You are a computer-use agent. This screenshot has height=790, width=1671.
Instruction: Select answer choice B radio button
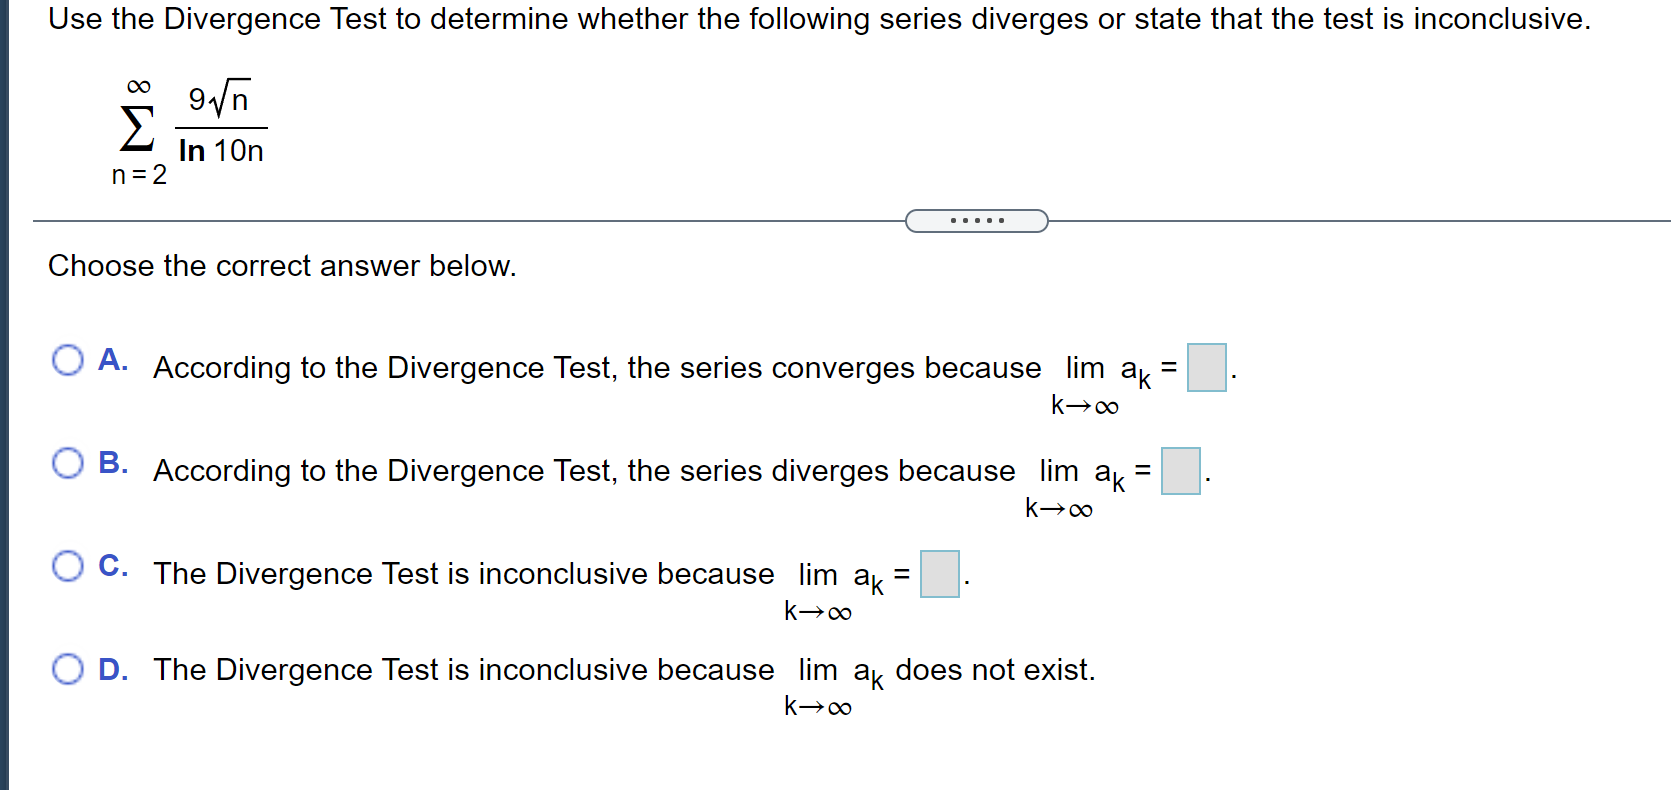68,463
